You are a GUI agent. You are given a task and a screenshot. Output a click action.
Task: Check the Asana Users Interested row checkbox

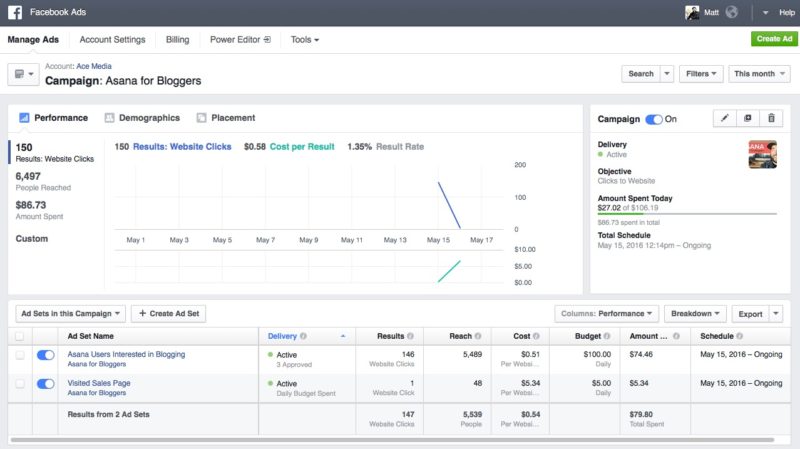(x=19, y=355)
